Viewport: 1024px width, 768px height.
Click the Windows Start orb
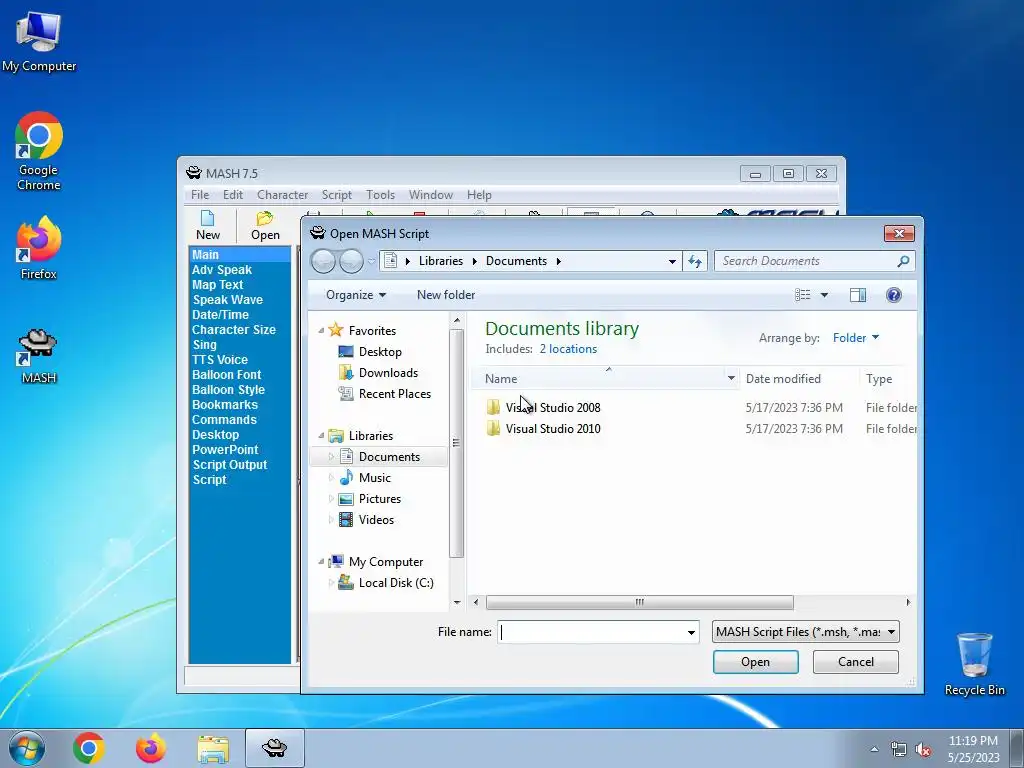[27, 748]
